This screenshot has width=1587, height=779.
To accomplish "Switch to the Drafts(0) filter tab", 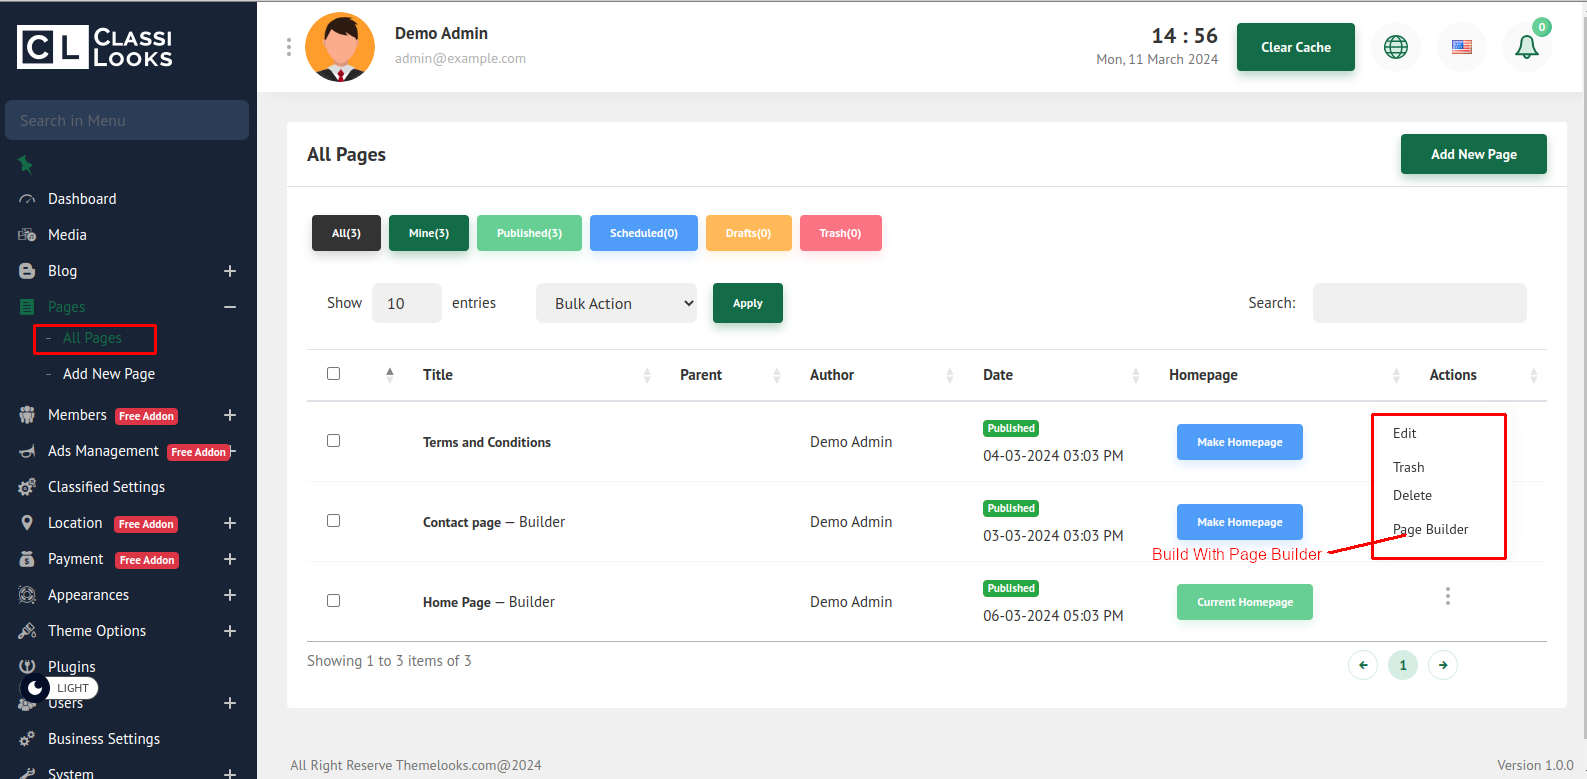I will coord(748,233).
